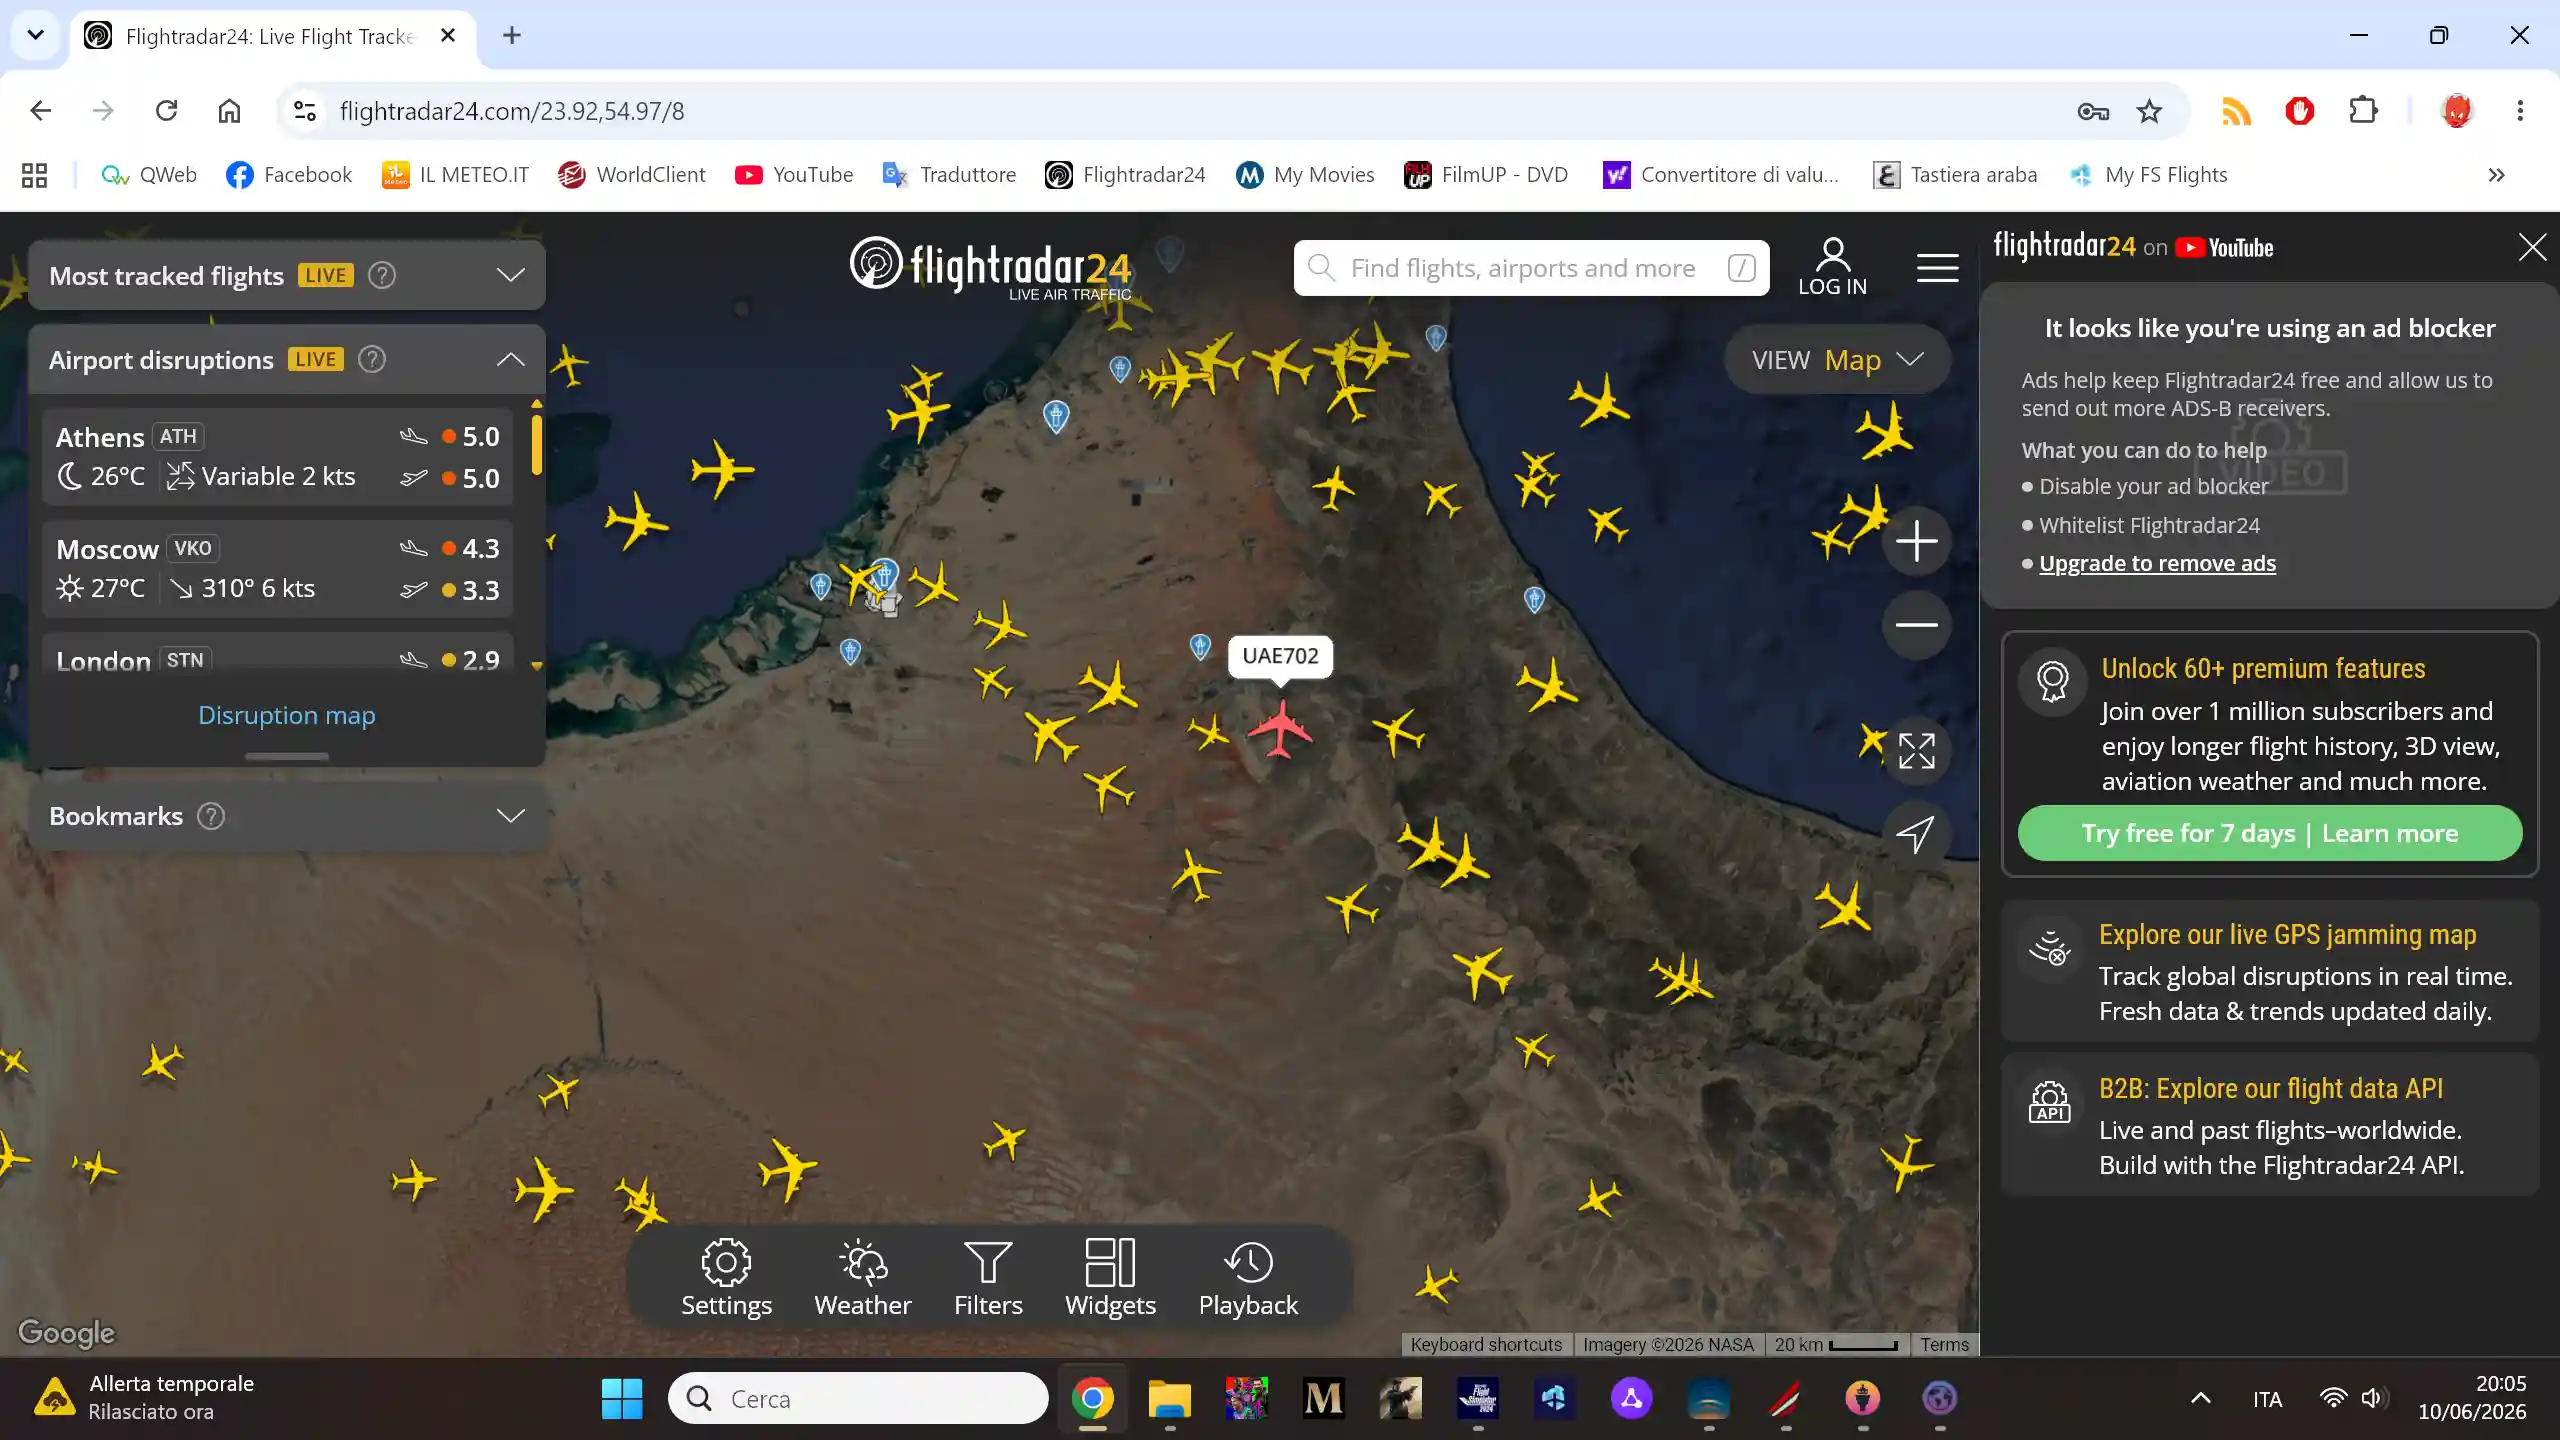Open the VIEW Map dropdown
This screenshot has height=1440, width=2560.
1837,359
